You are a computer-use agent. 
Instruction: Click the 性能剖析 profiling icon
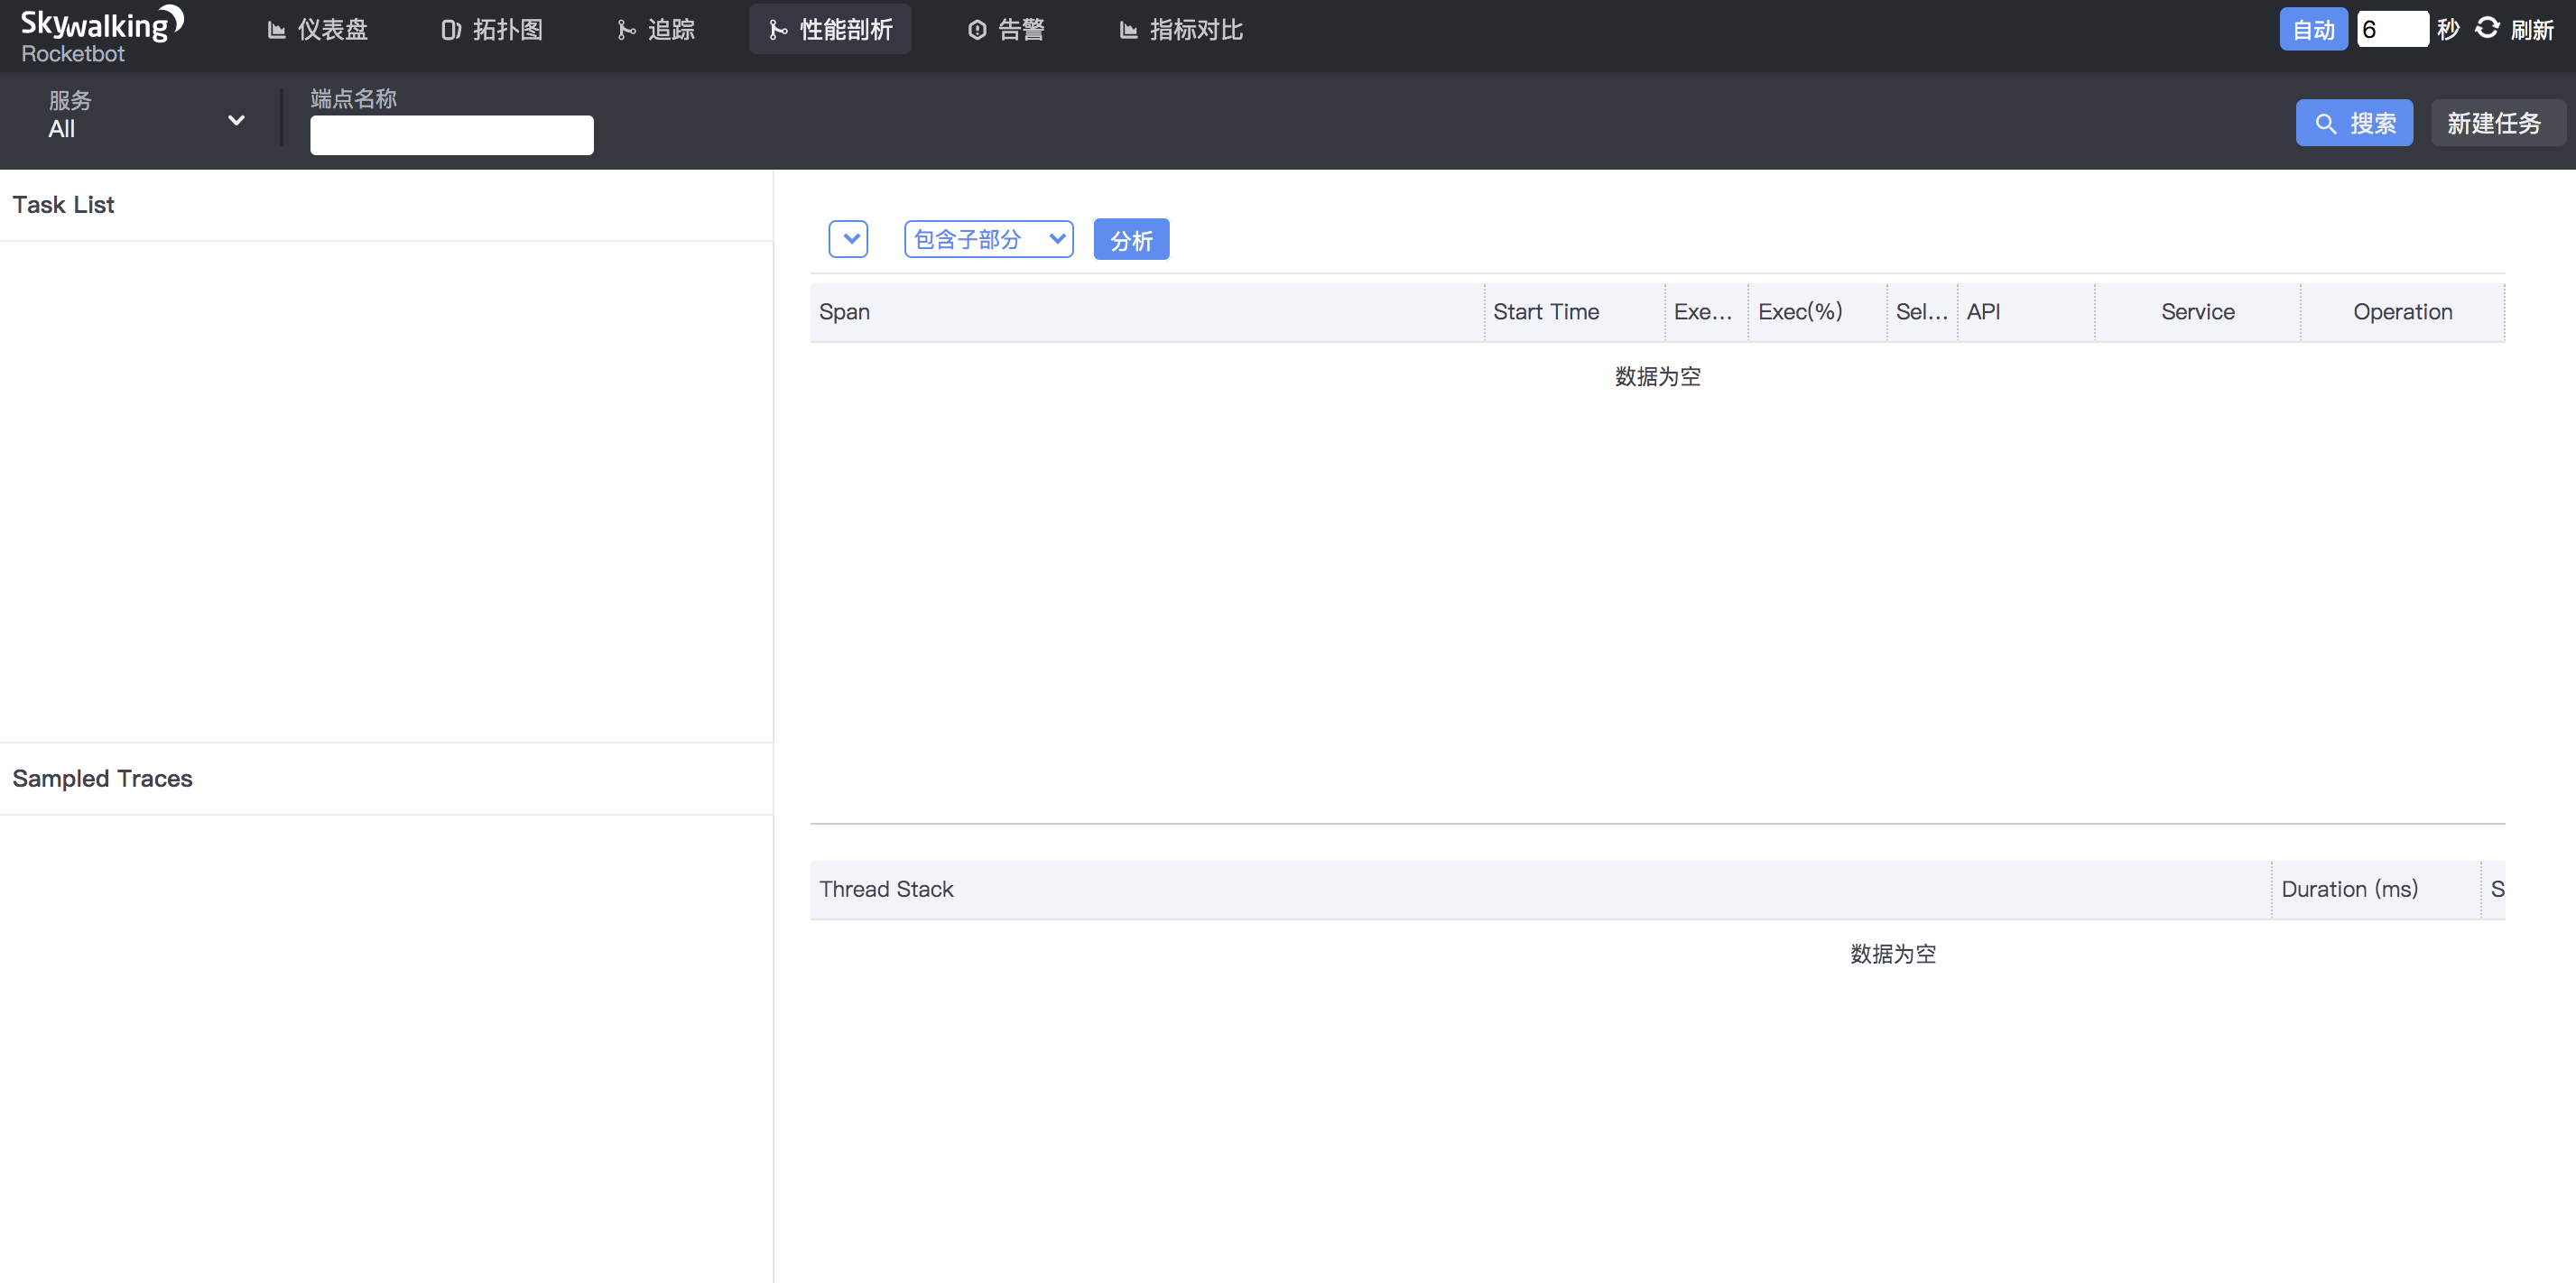[x=777, y=29]
